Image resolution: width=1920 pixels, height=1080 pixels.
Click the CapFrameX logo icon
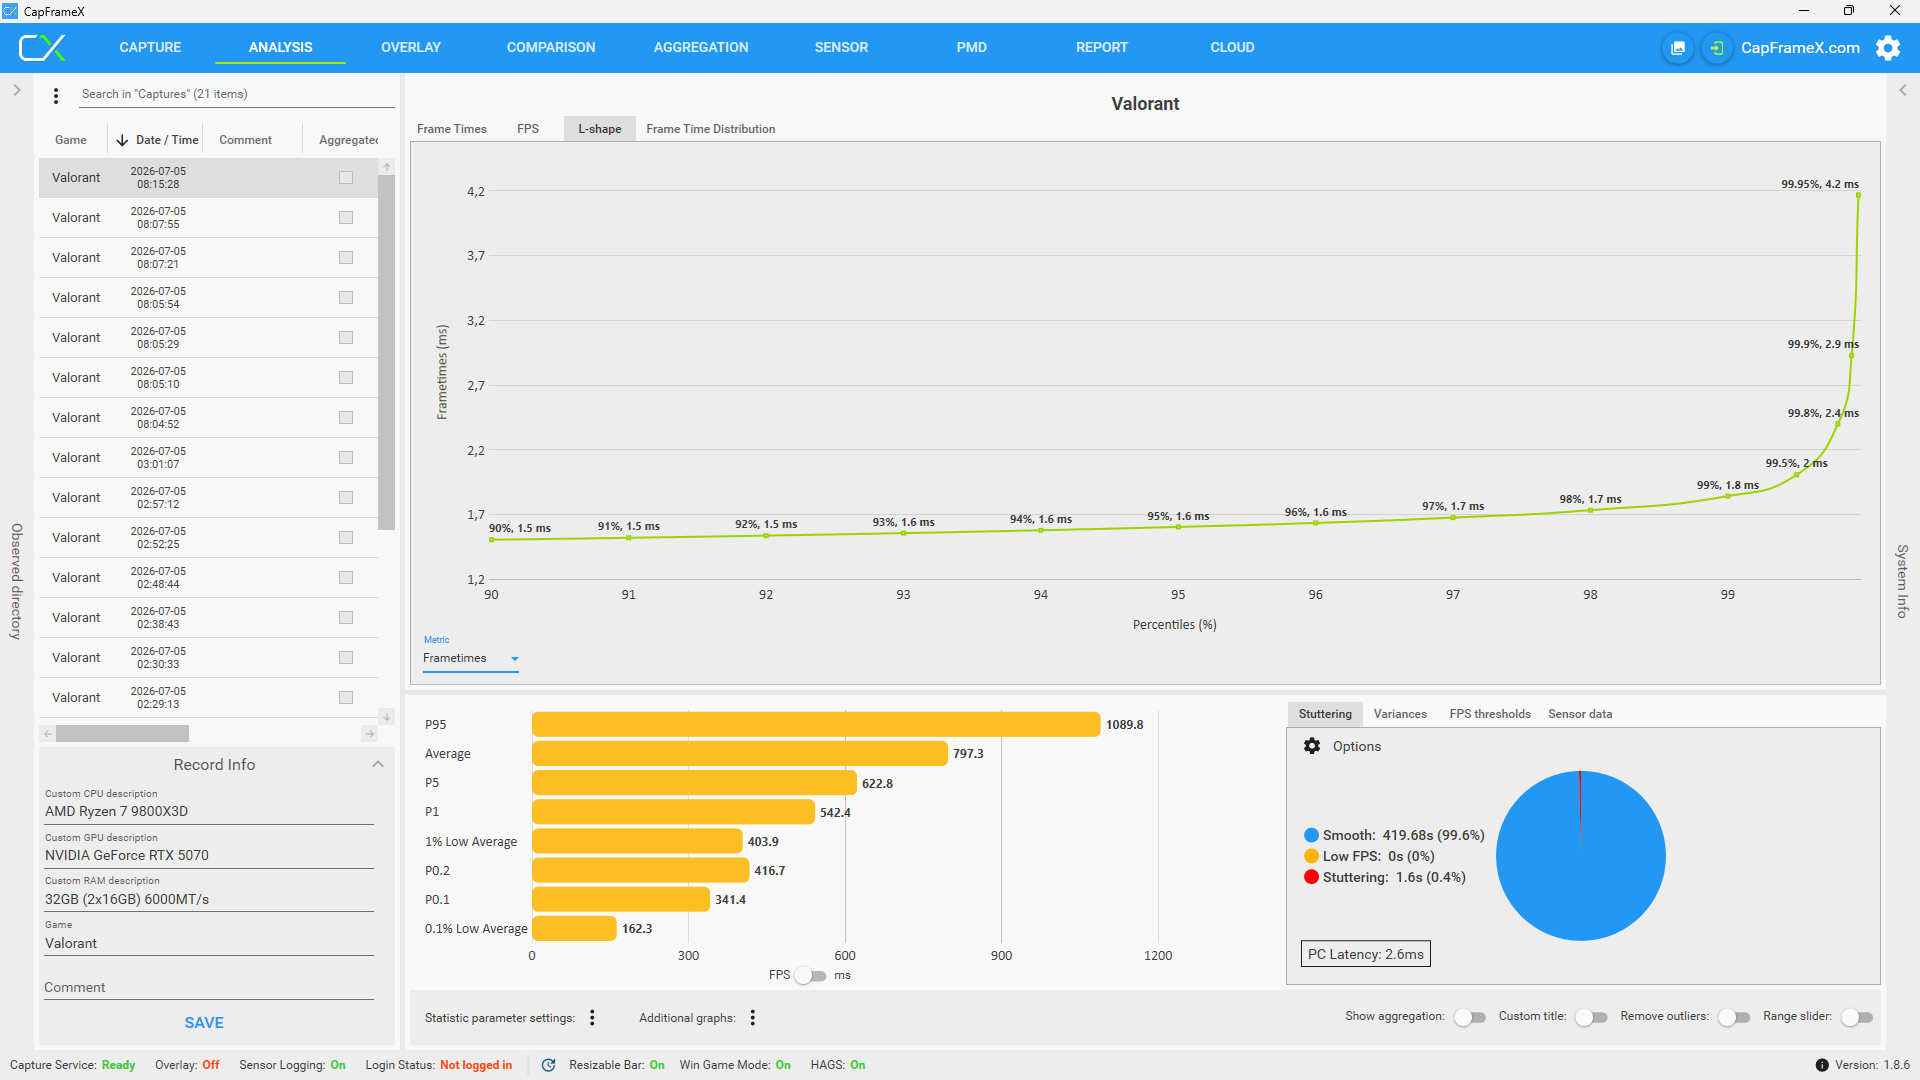click(42, 47)
